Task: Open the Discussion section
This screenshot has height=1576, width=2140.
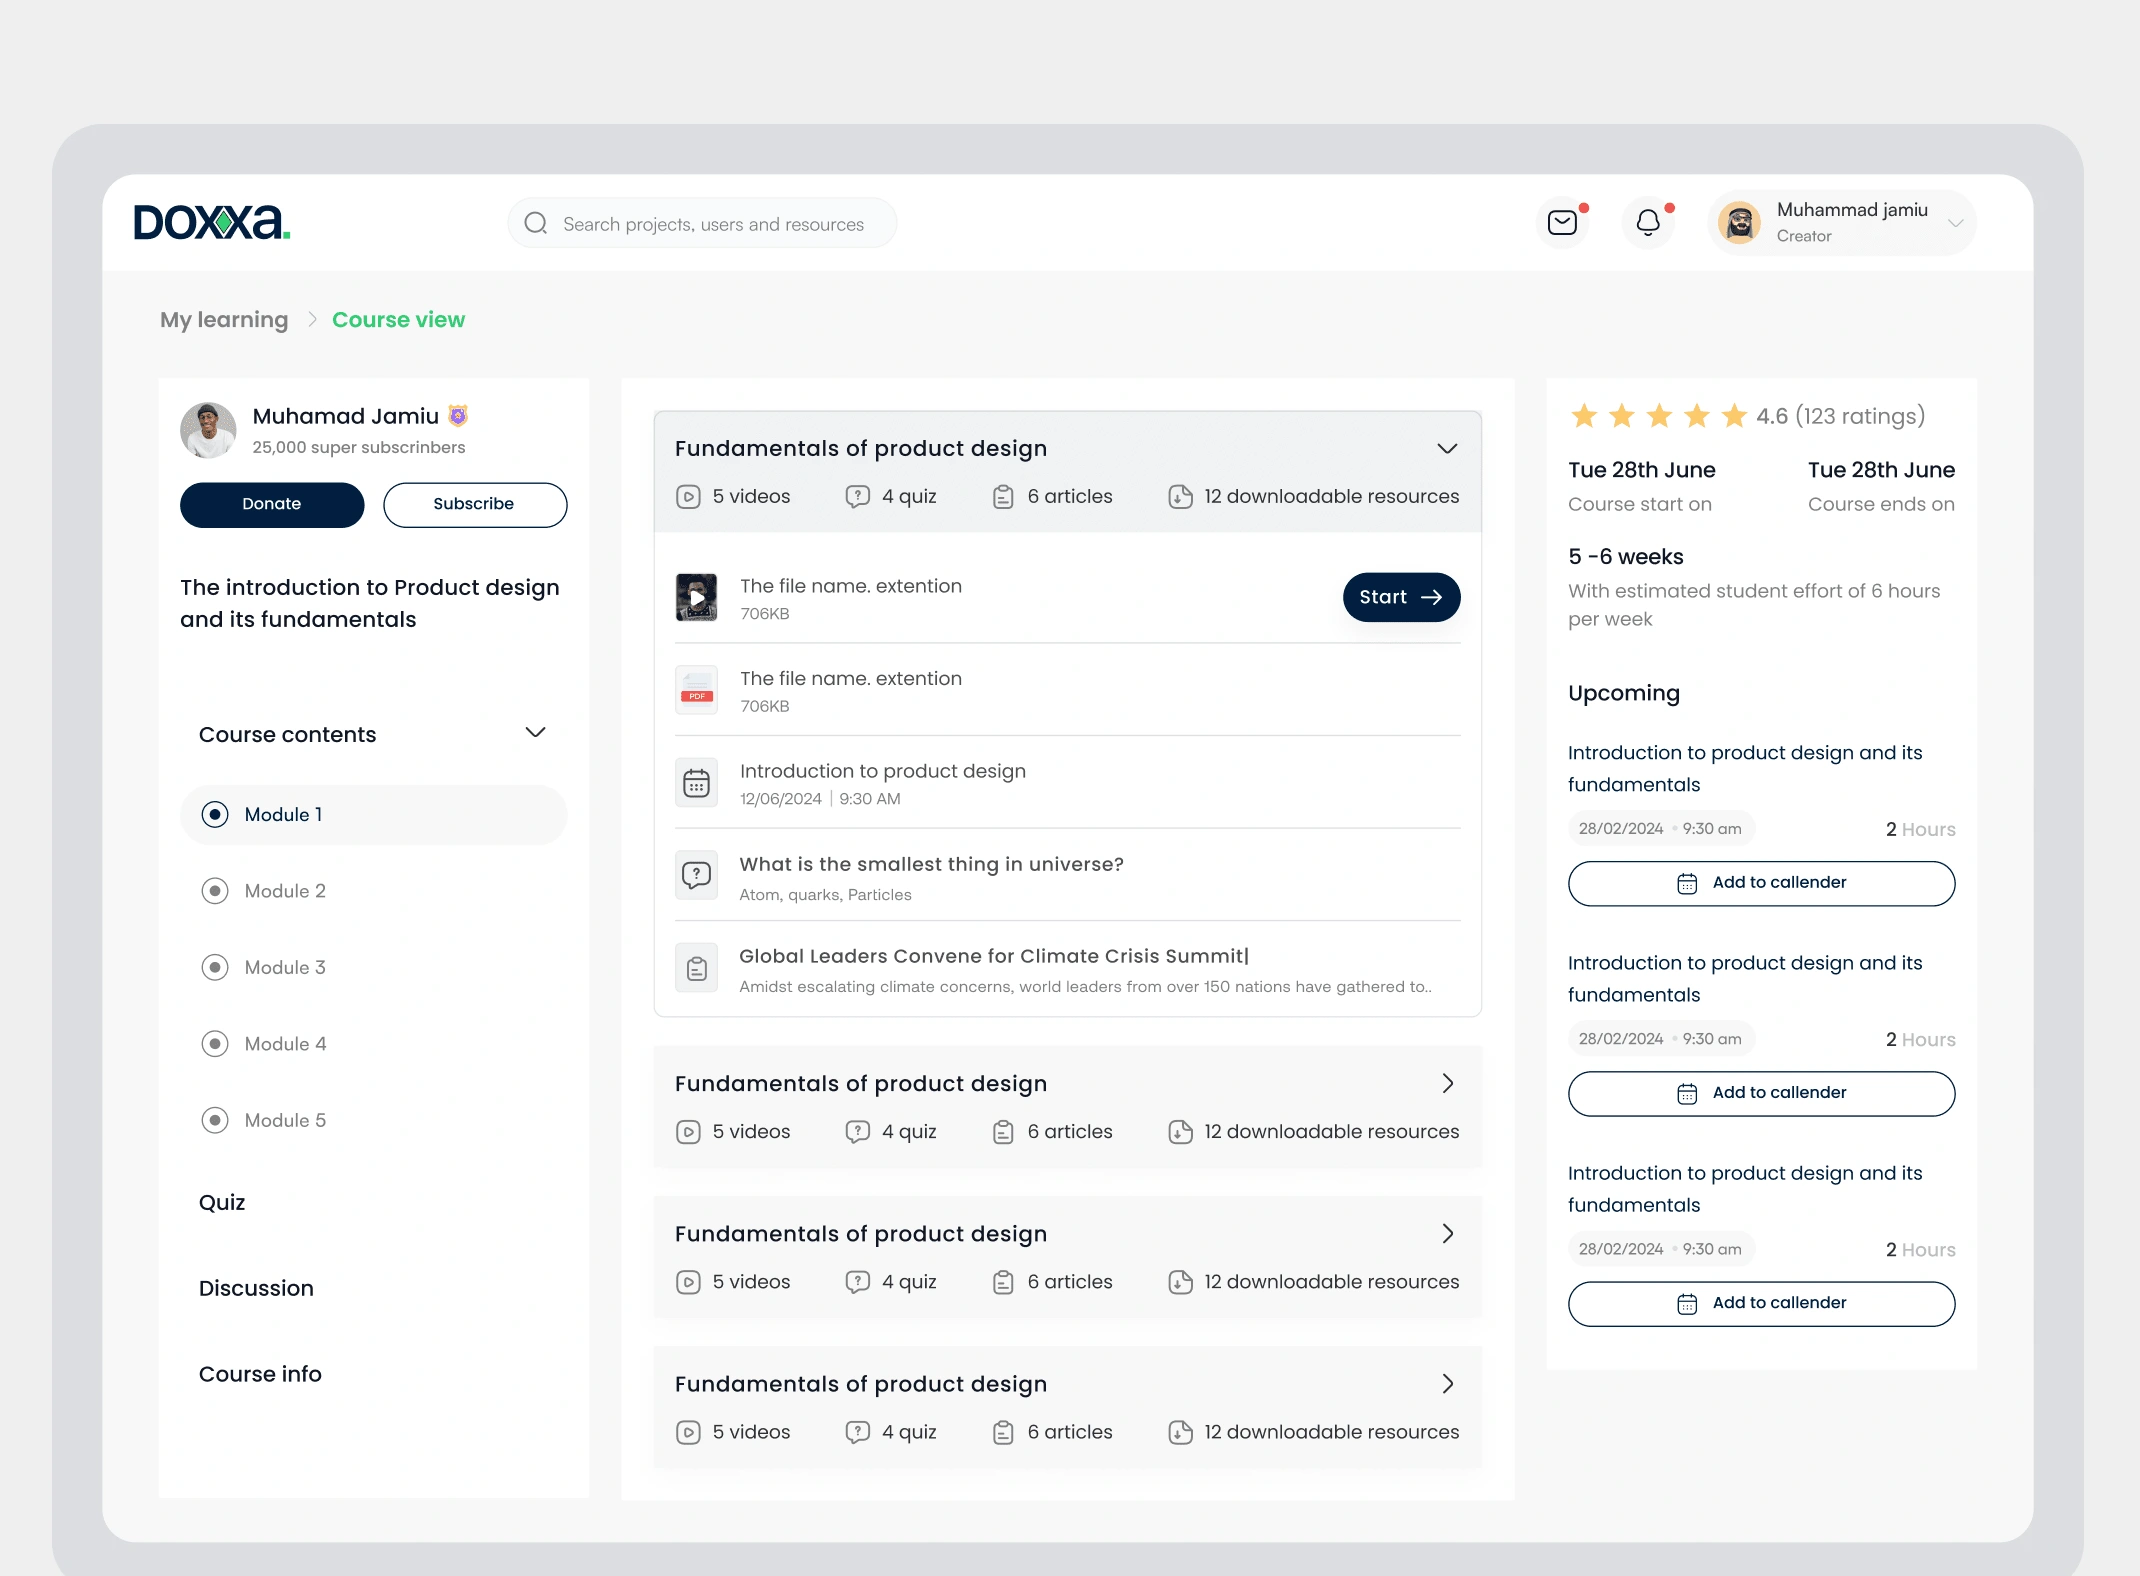Action: point(256,1289)
